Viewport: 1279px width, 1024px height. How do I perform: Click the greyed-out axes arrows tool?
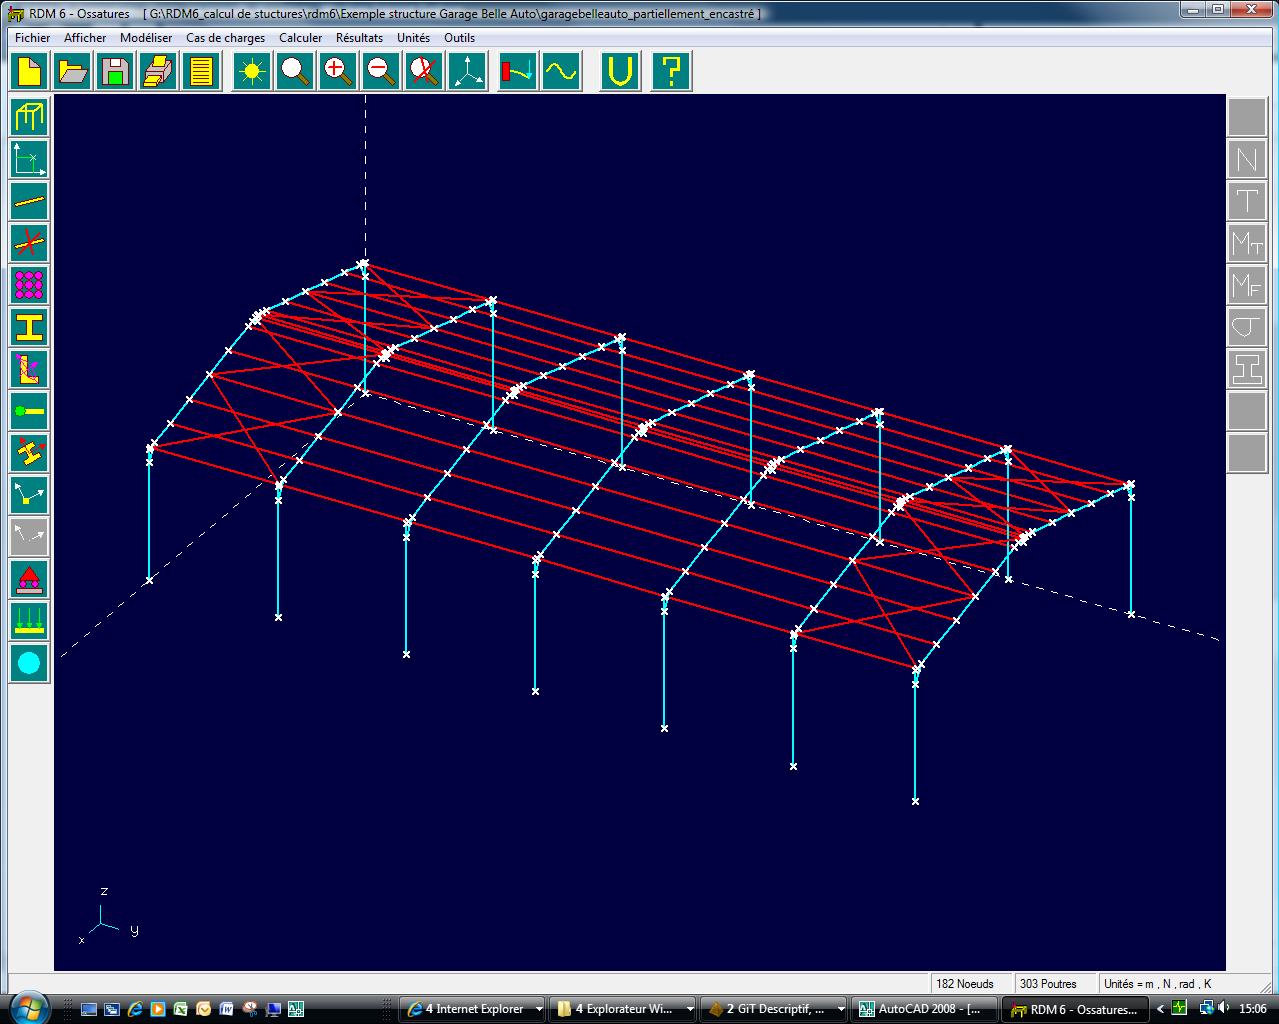pos(29,537)
